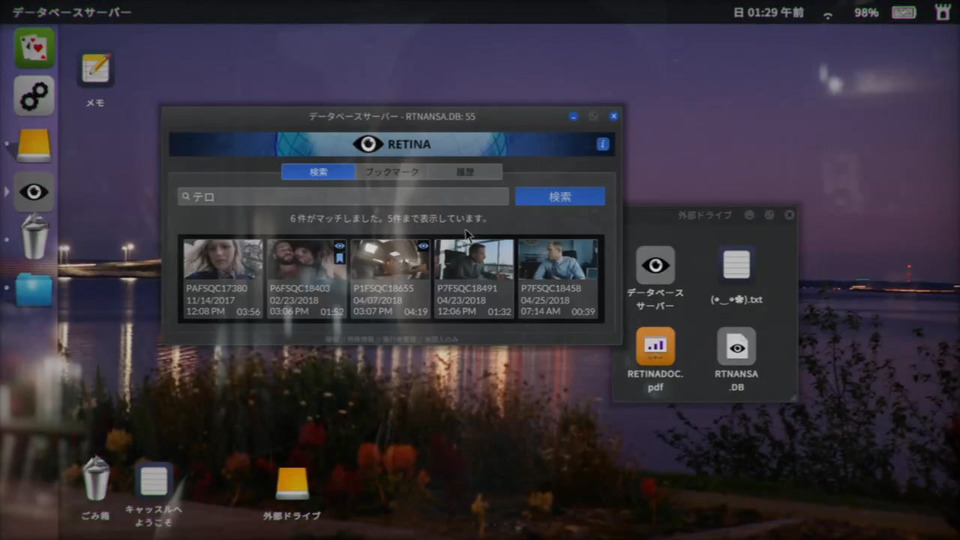Click the blue 検索 search button
Image resolution: width=960 pixels, height=540 pixels.
(x=560, y=197)
